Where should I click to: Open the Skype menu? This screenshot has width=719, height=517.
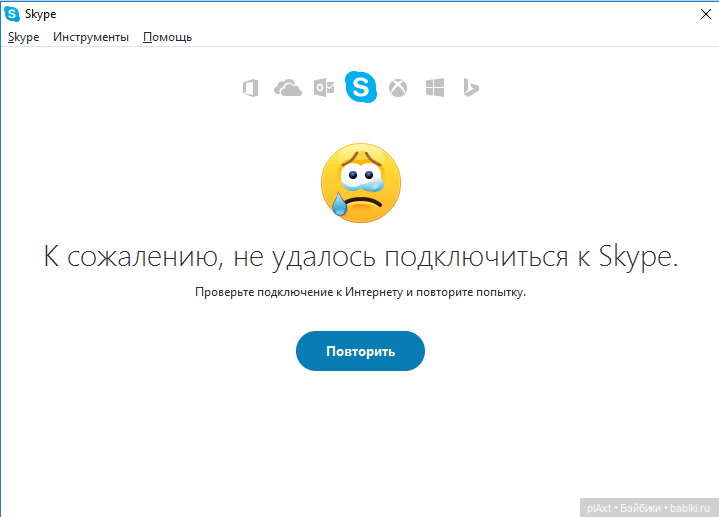click(23, 37)
